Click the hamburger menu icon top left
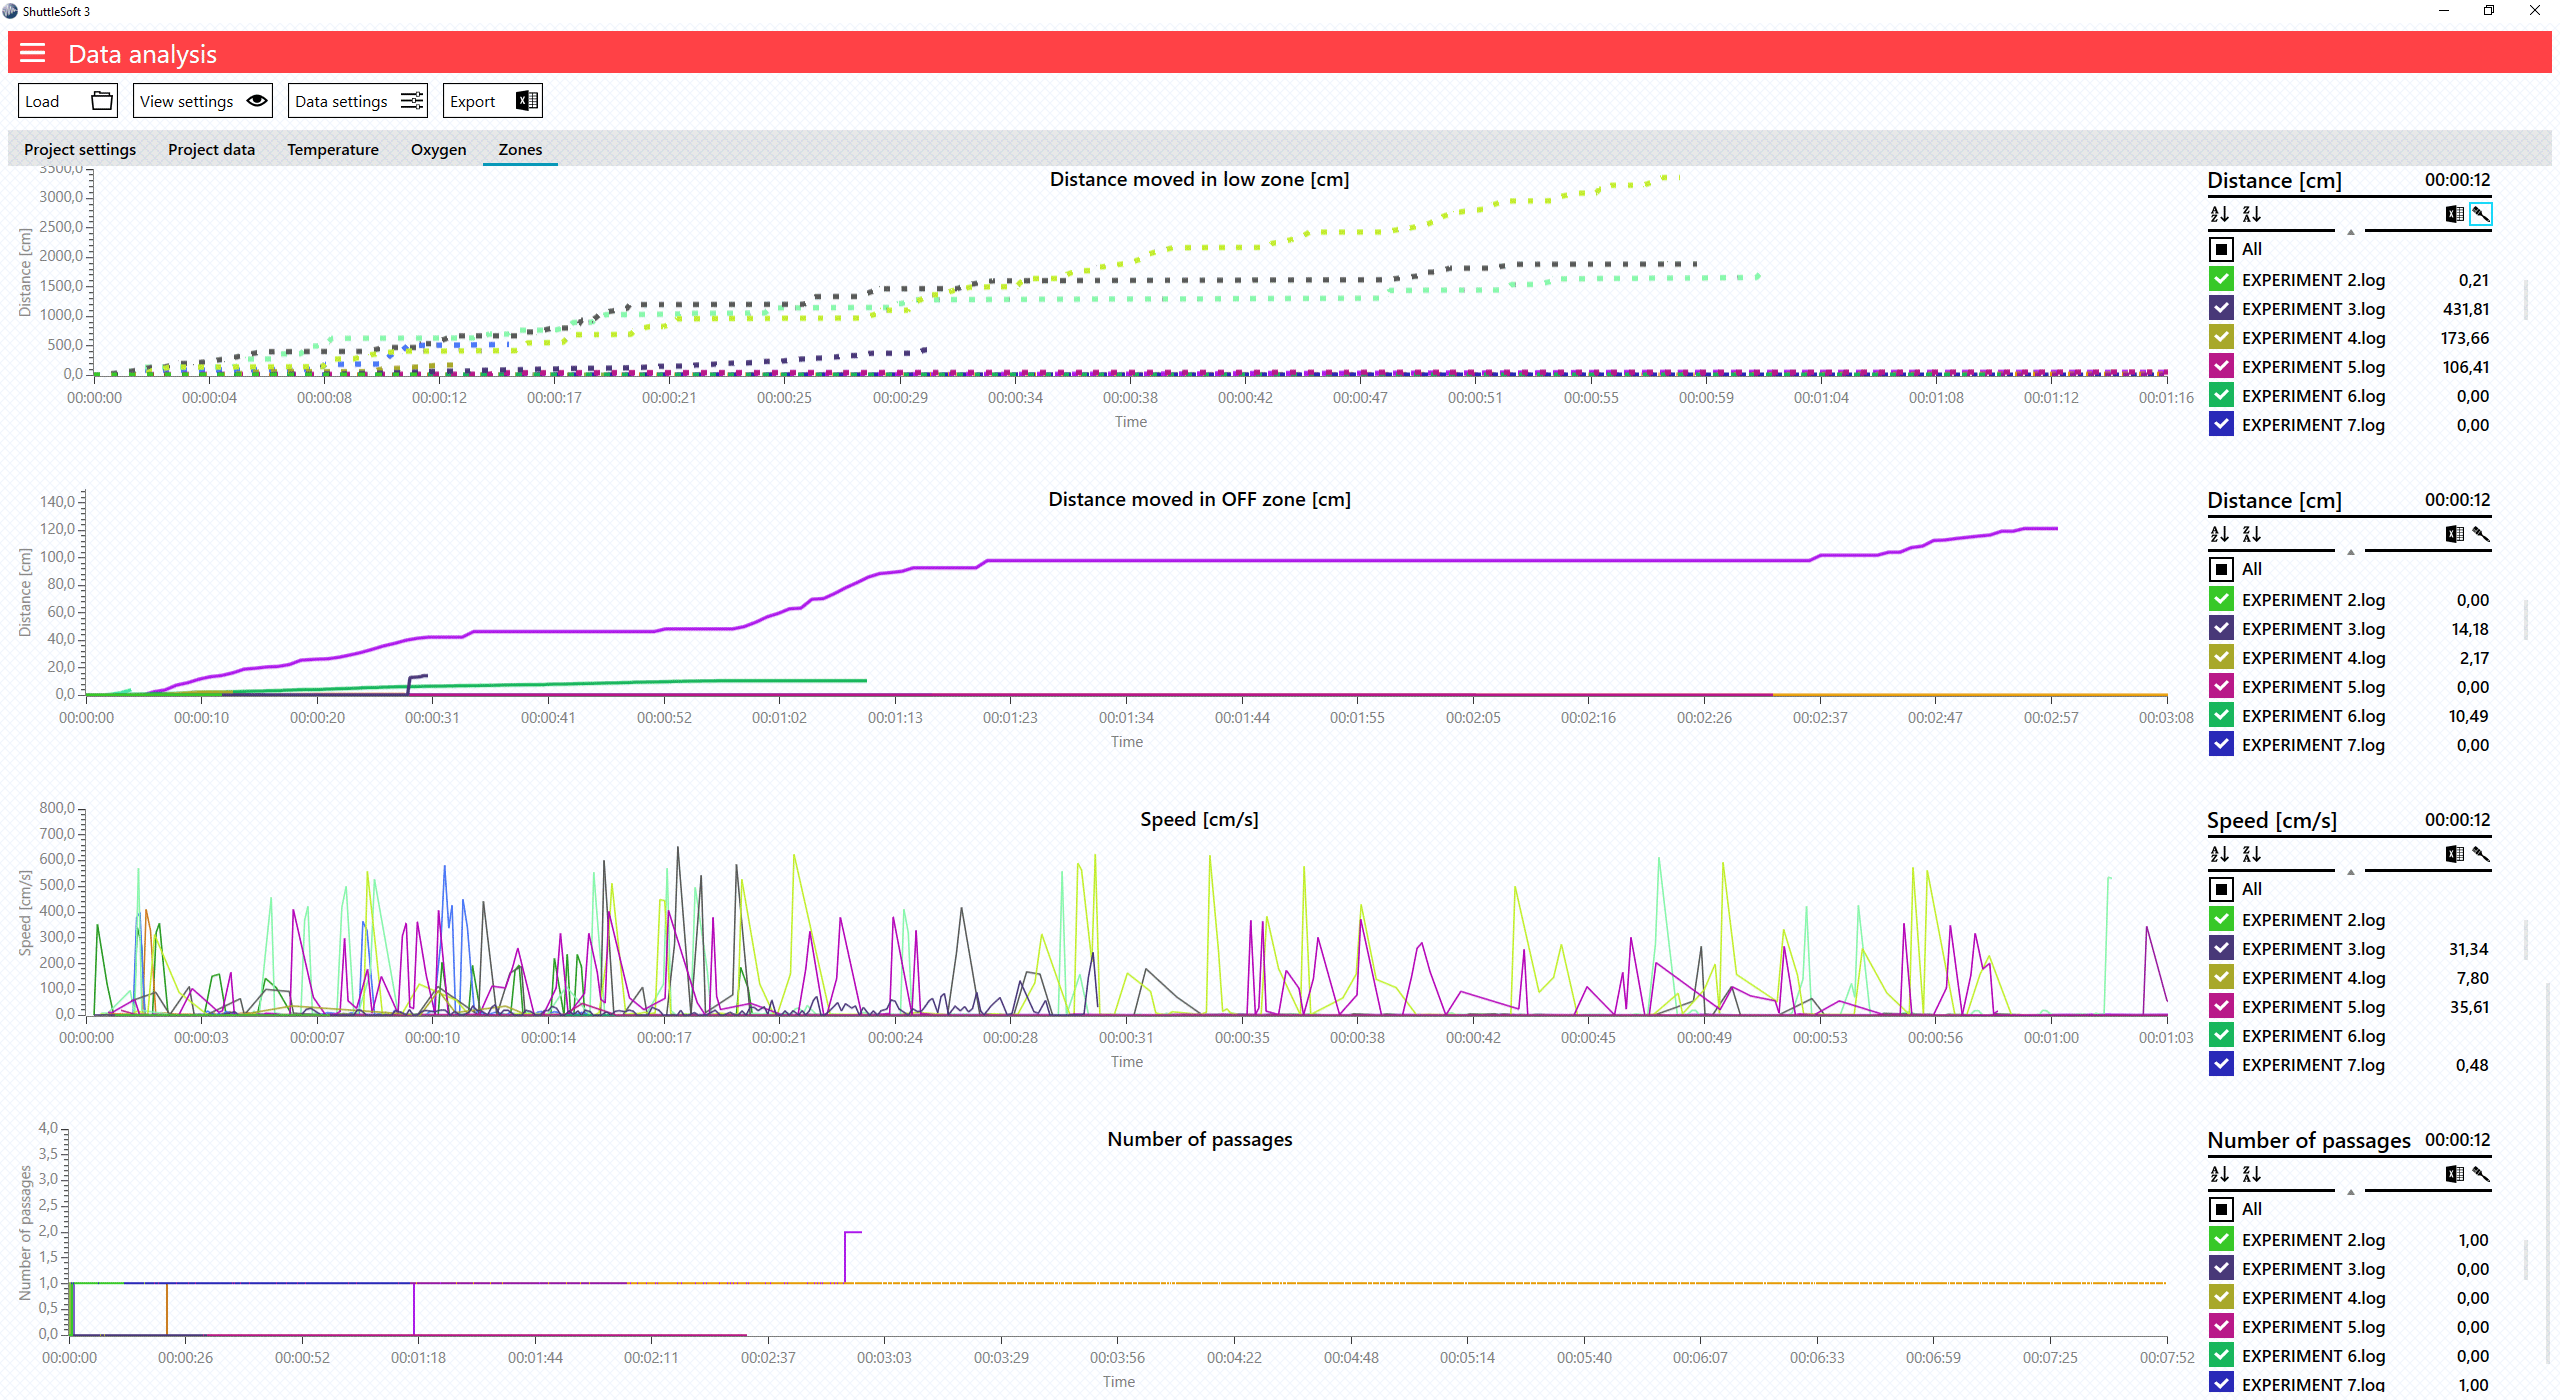The width and height of the screenshot is (2560, 1400). coord(33,53)
